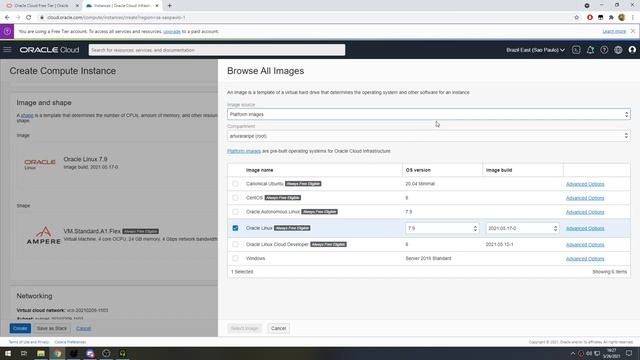Open the Platform images link
640x360 pixels.
(244, 151)
